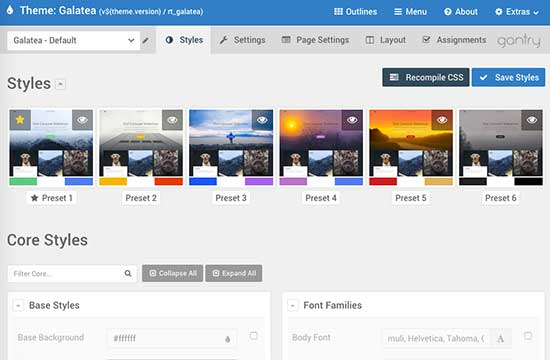Click the Gantry droplet logo icon
Image resolution: width=550 pixels, height=360 pixels.
[x=10, y=10]
